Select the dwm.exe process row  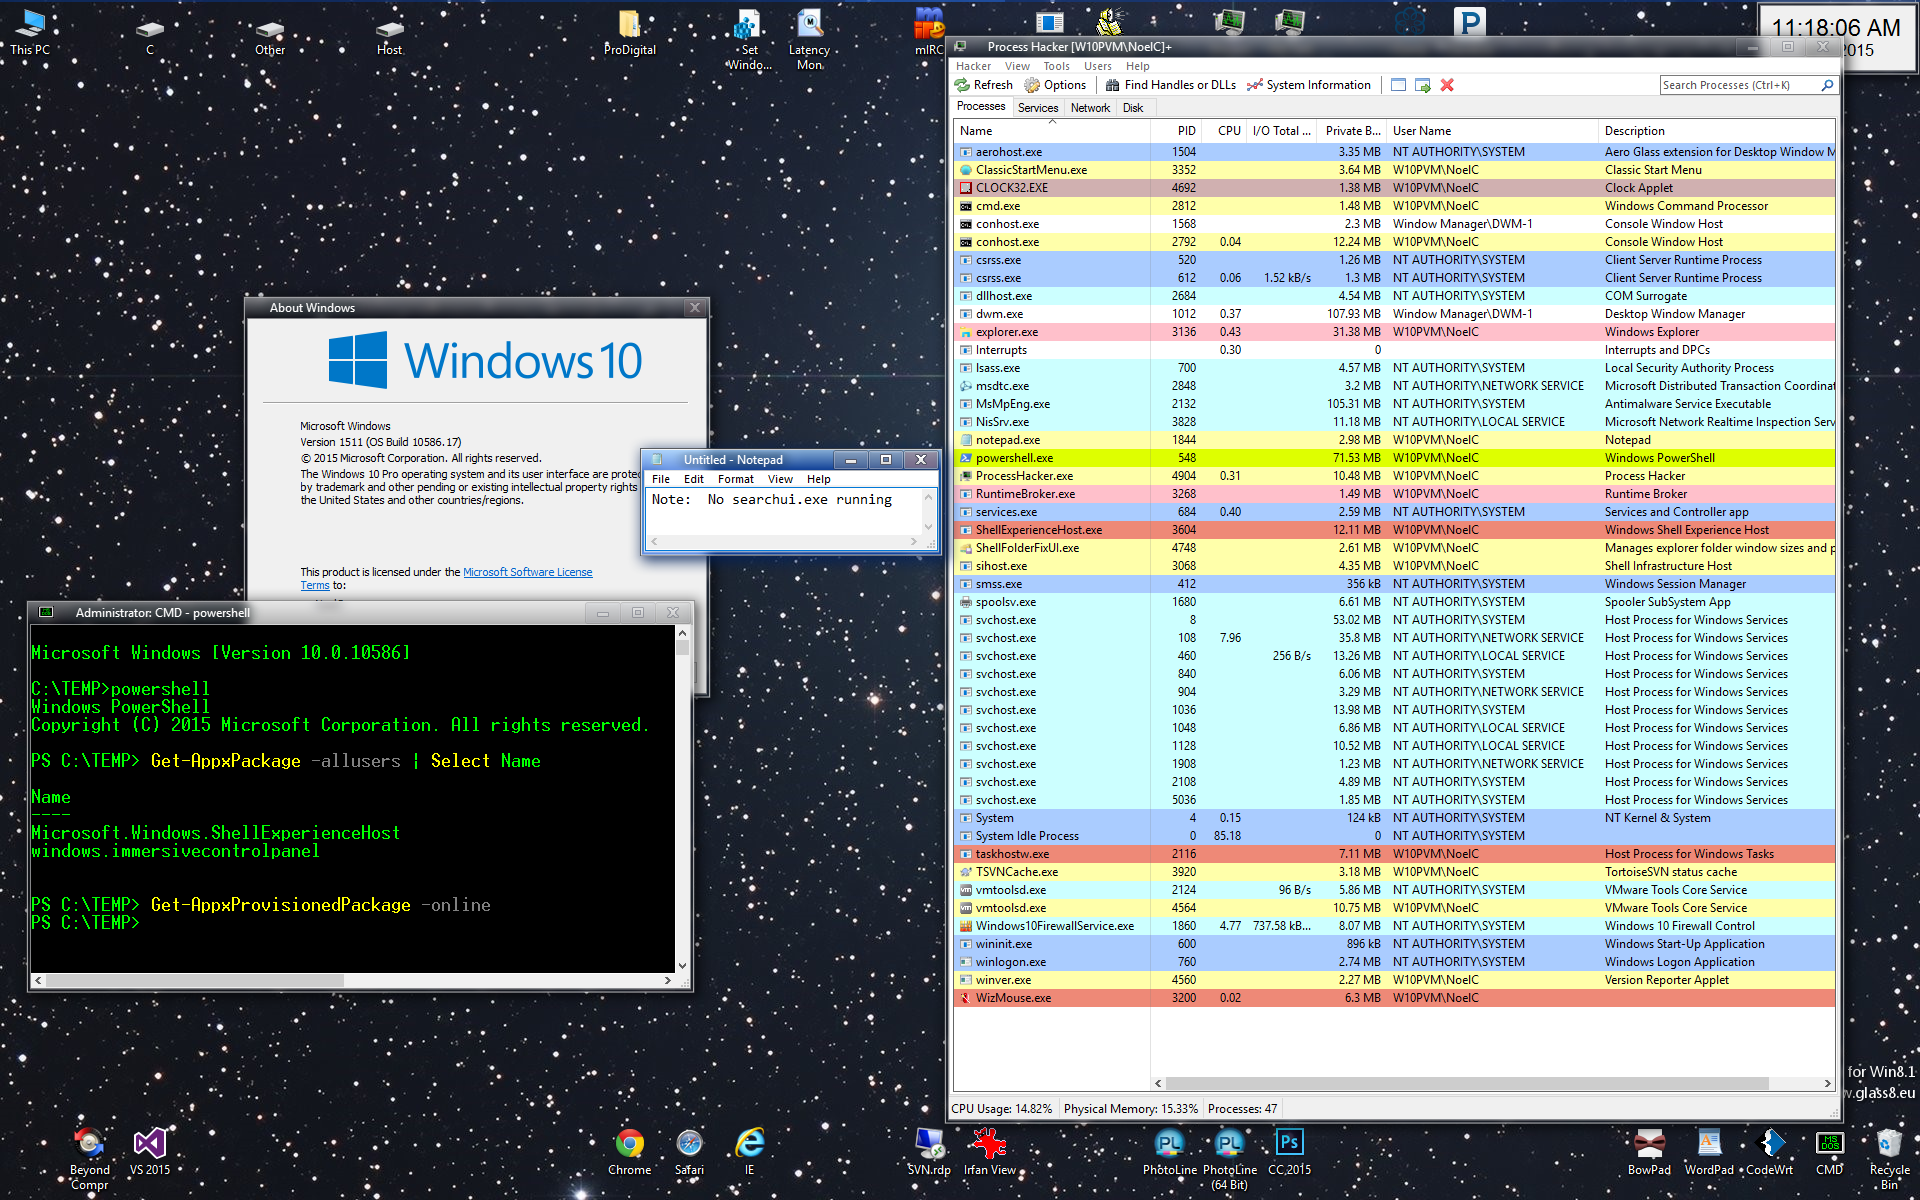coord(1394,314)
